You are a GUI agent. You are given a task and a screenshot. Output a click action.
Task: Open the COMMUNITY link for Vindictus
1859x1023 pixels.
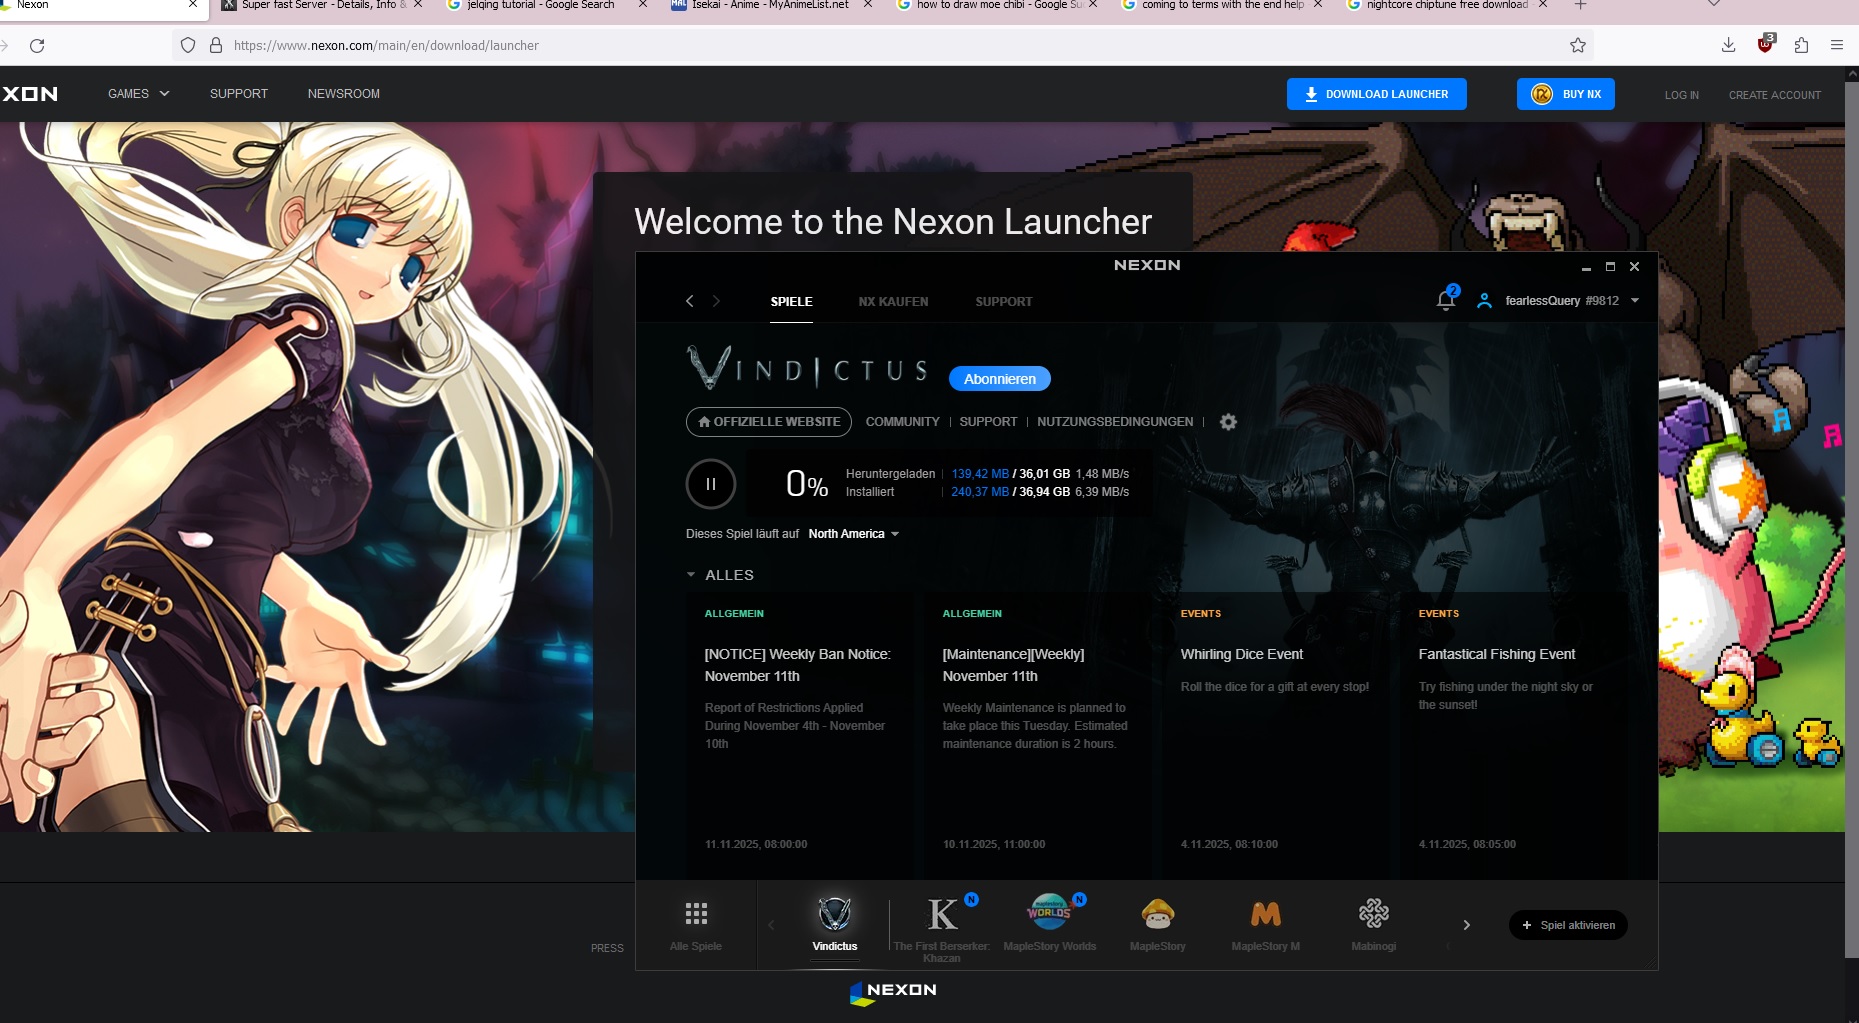[903, 422]
